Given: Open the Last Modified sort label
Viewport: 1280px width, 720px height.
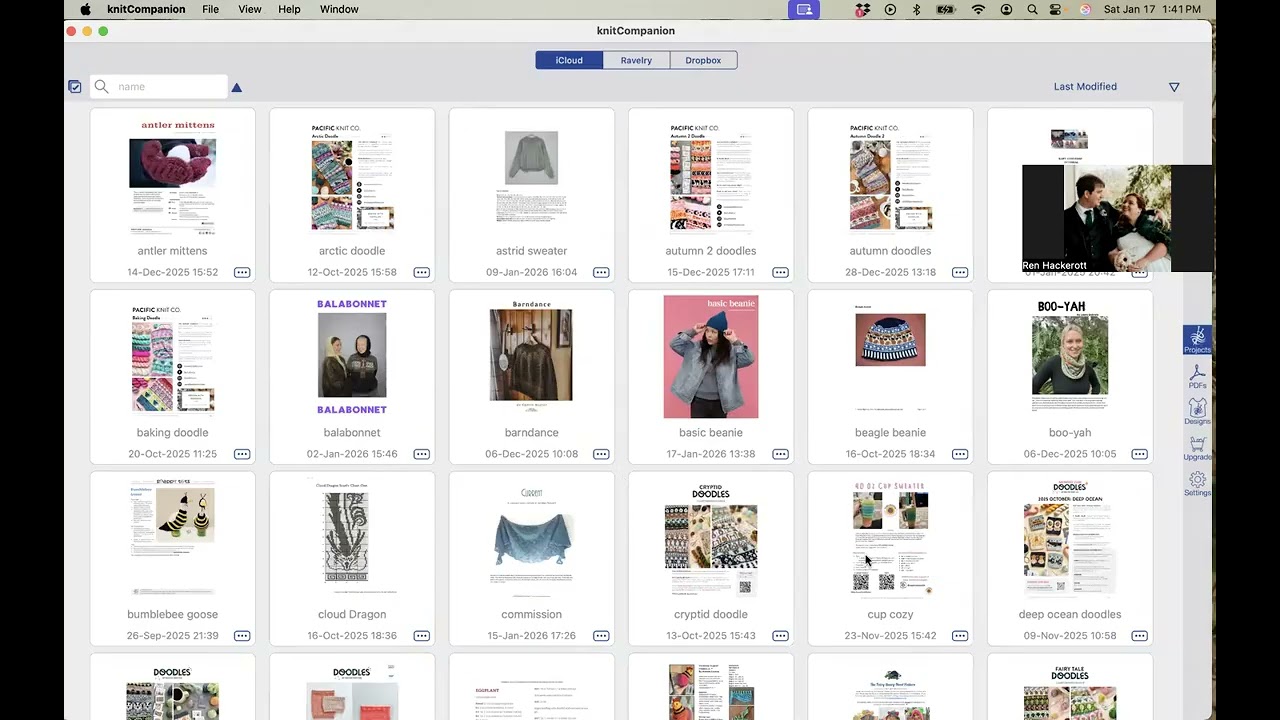Looking at the screenshot, I should (x=1085, y=87).
